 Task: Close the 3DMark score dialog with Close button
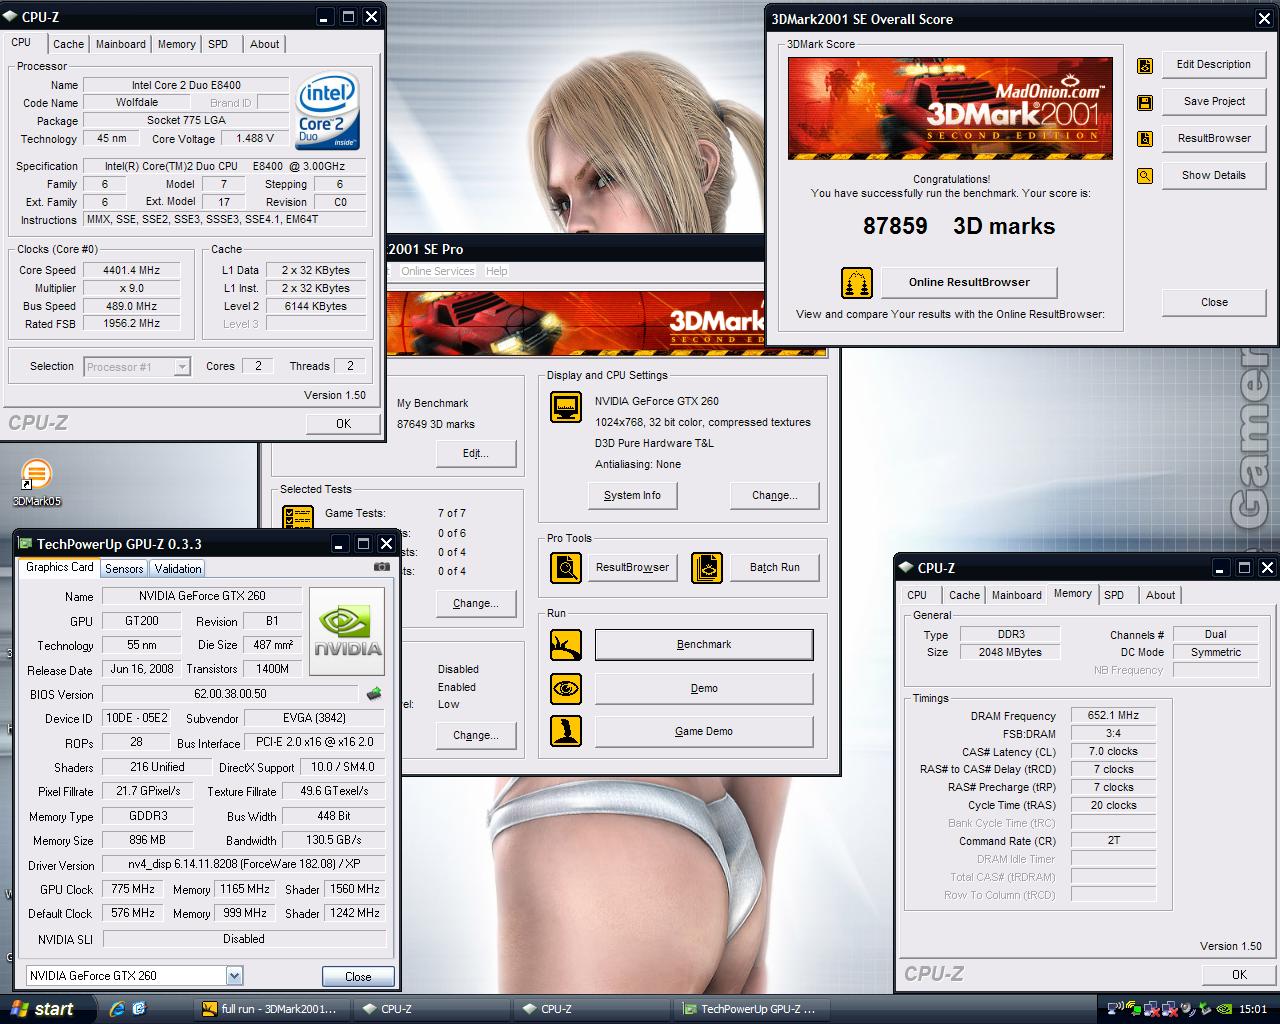coord(1214,302)
